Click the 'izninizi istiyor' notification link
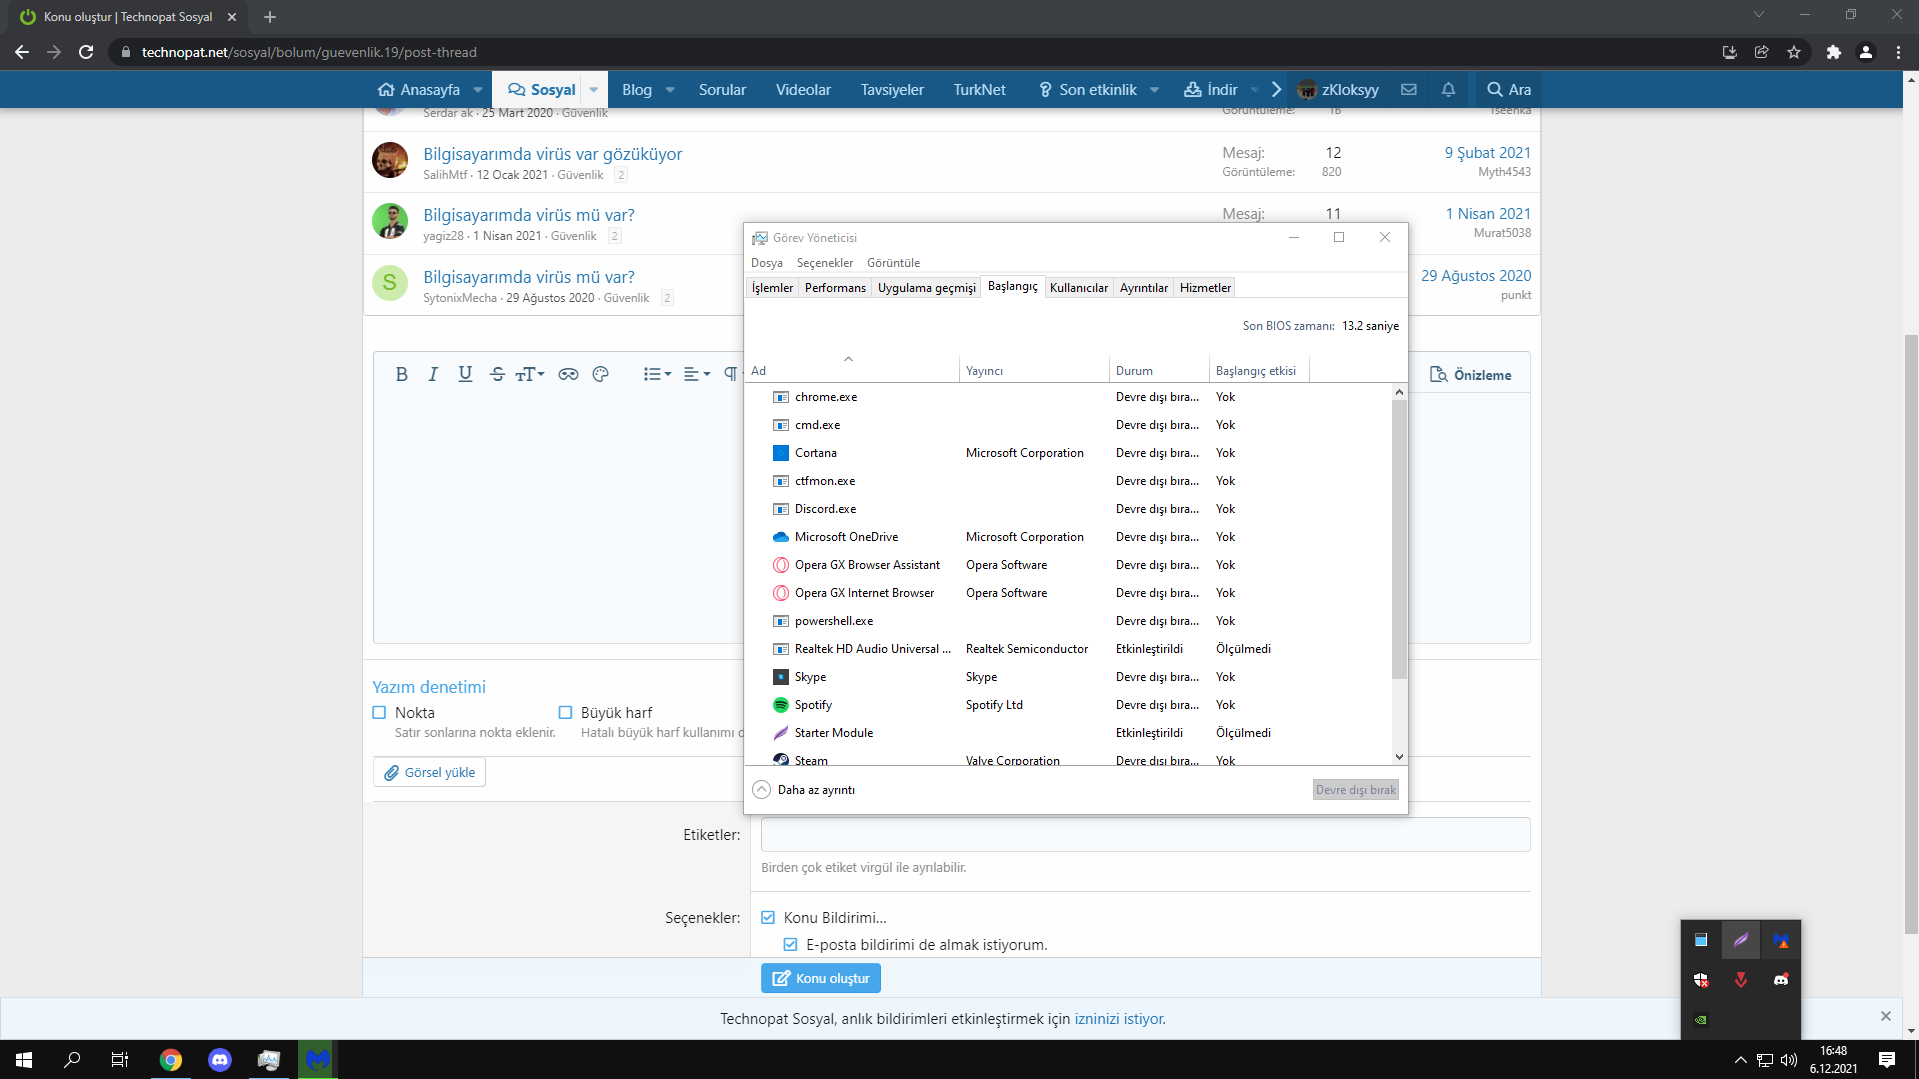Screen dimensions: 1919x1079 (x=1120, y=1019)
